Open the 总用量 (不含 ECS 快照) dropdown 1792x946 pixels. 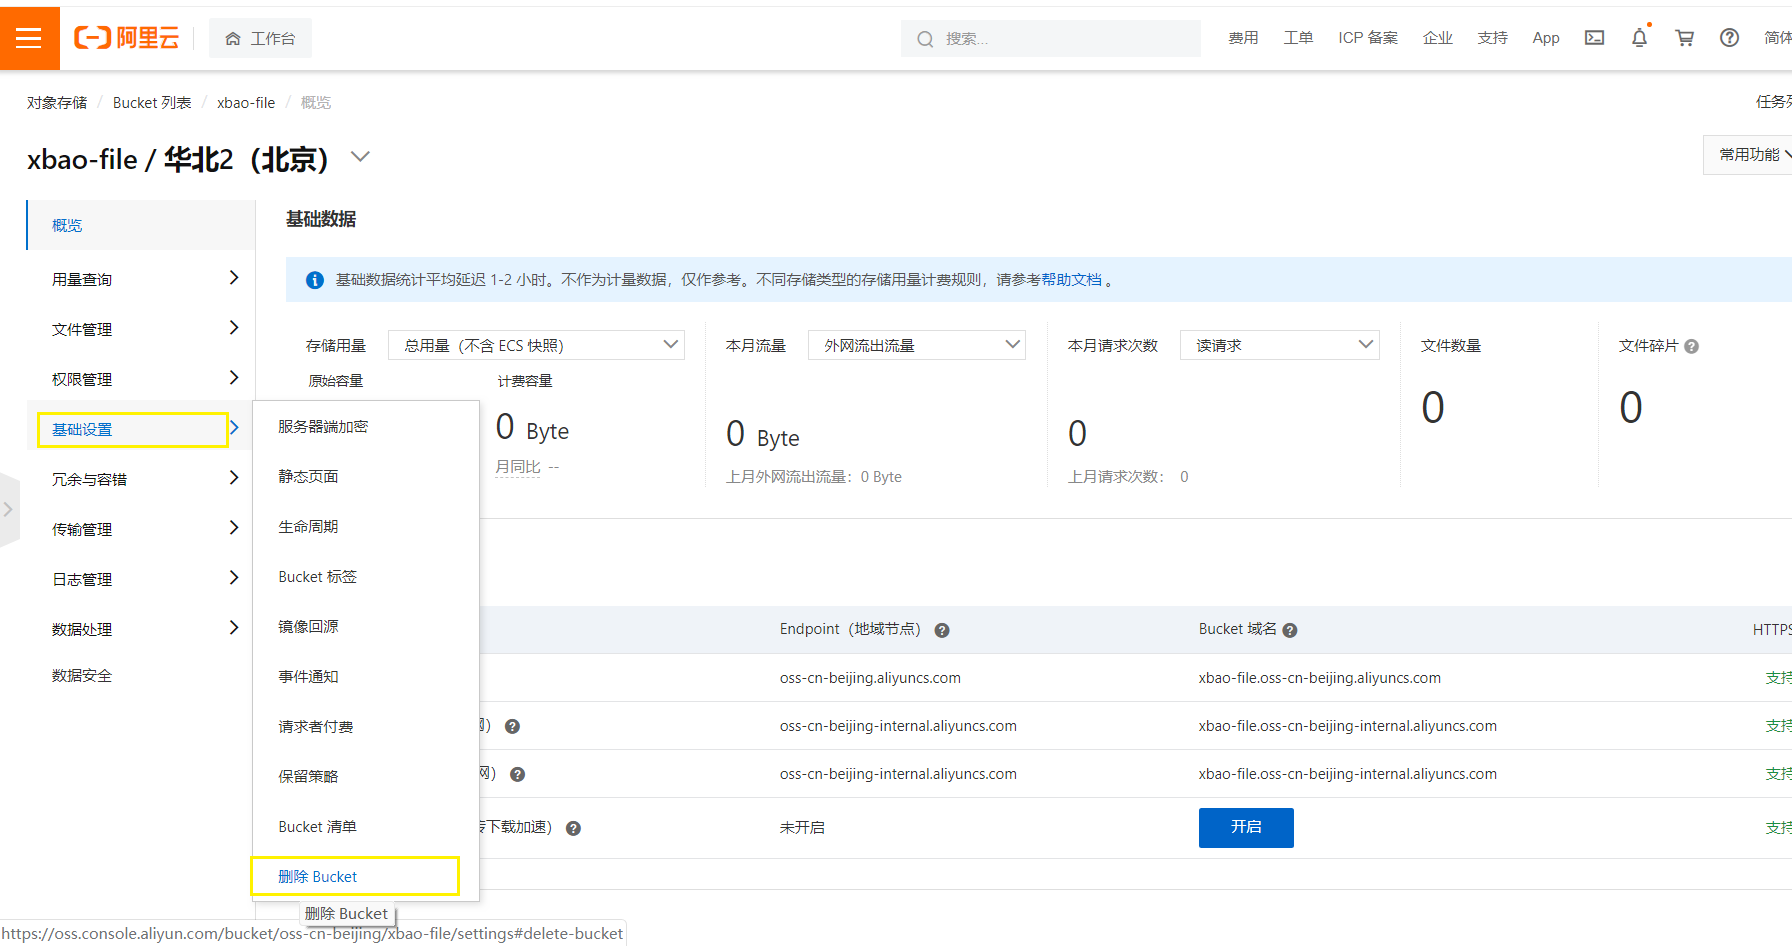(536, 345)
